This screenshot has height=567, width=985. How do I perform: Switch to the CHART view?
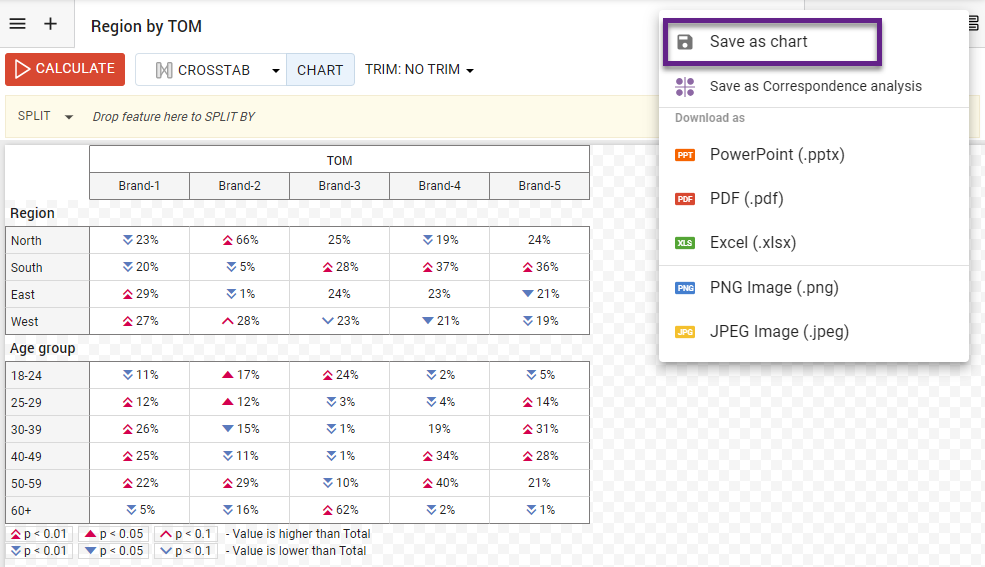coord(320,70)
